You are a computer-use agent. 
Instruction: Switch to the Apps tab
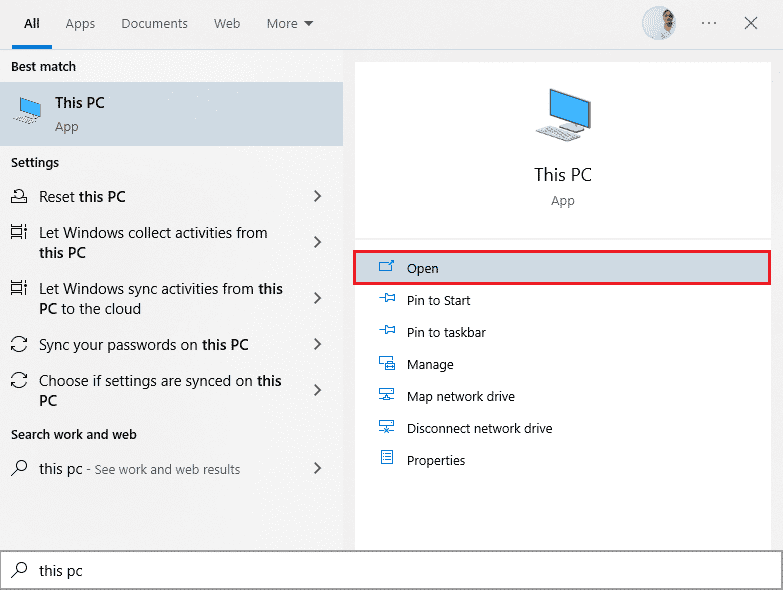80,23
